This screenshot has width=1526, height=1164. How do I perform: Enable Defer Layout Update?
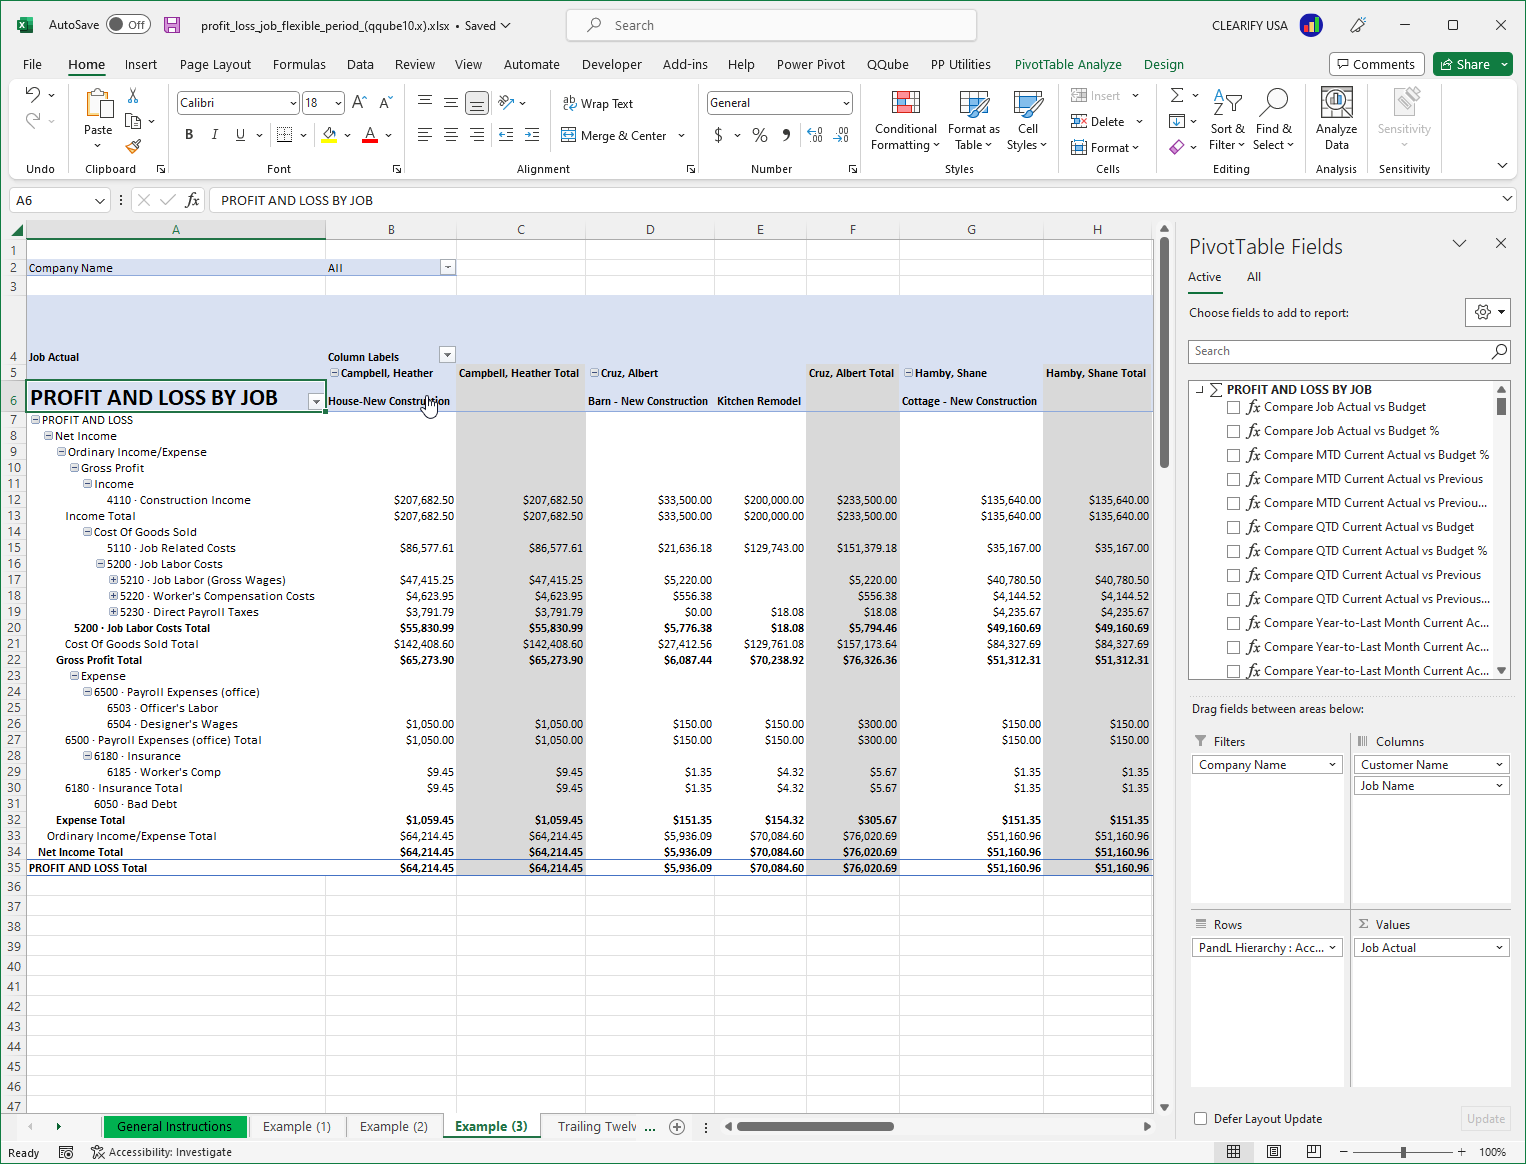click(x=1199, y=1118)
